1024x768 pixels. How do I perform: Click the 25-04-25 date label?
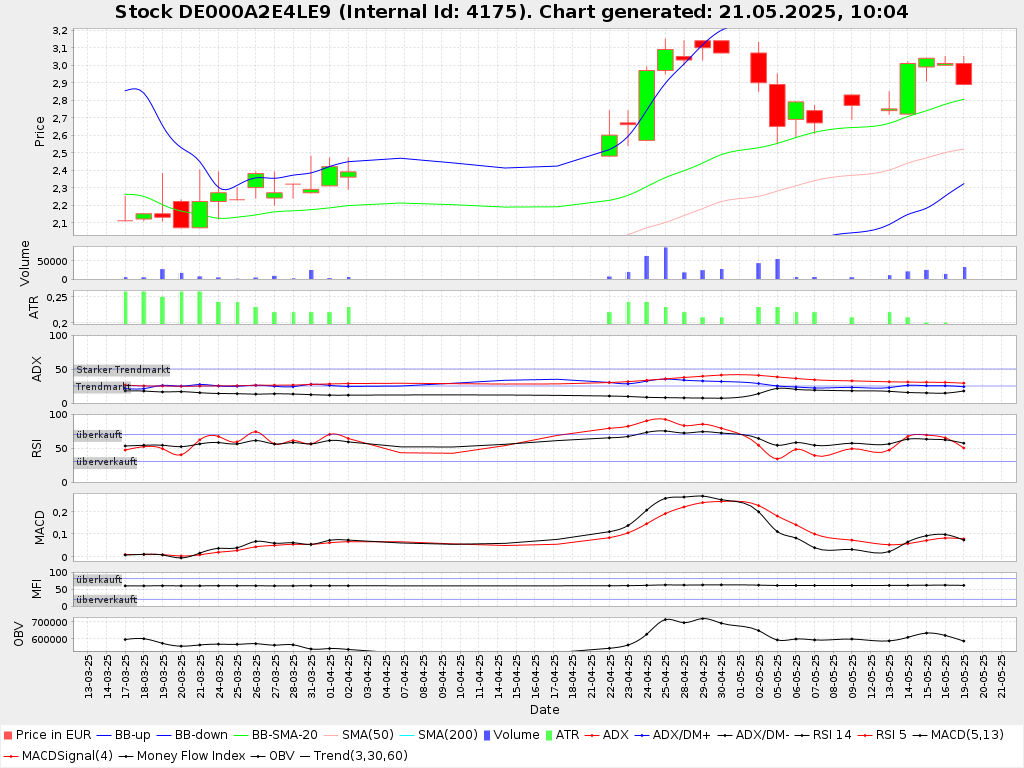coord(666,677)
